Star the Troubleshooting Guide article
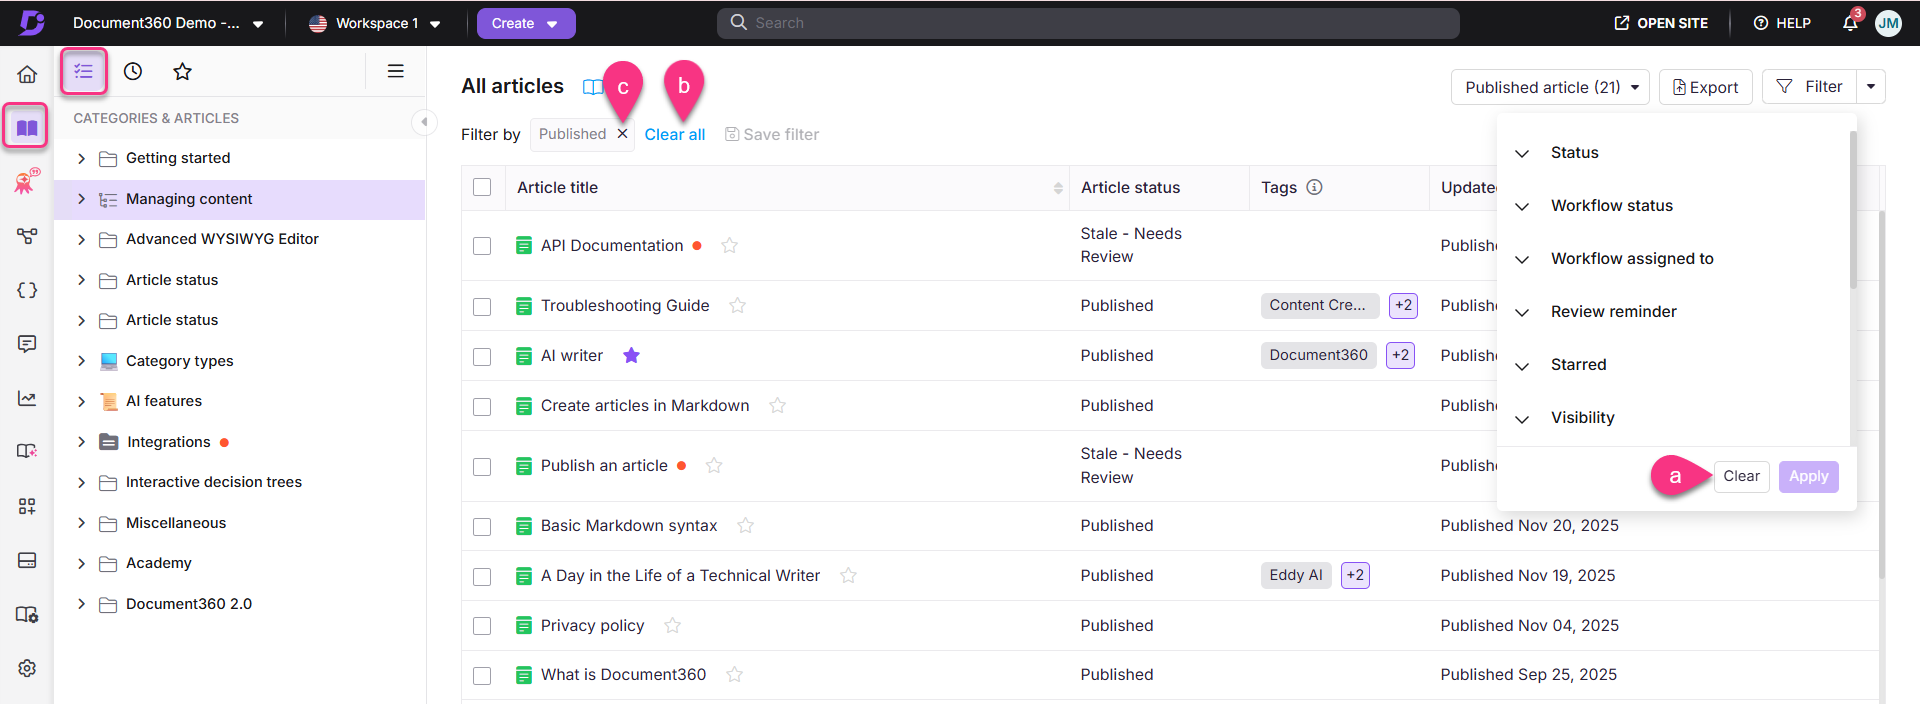 click(738, 305)
